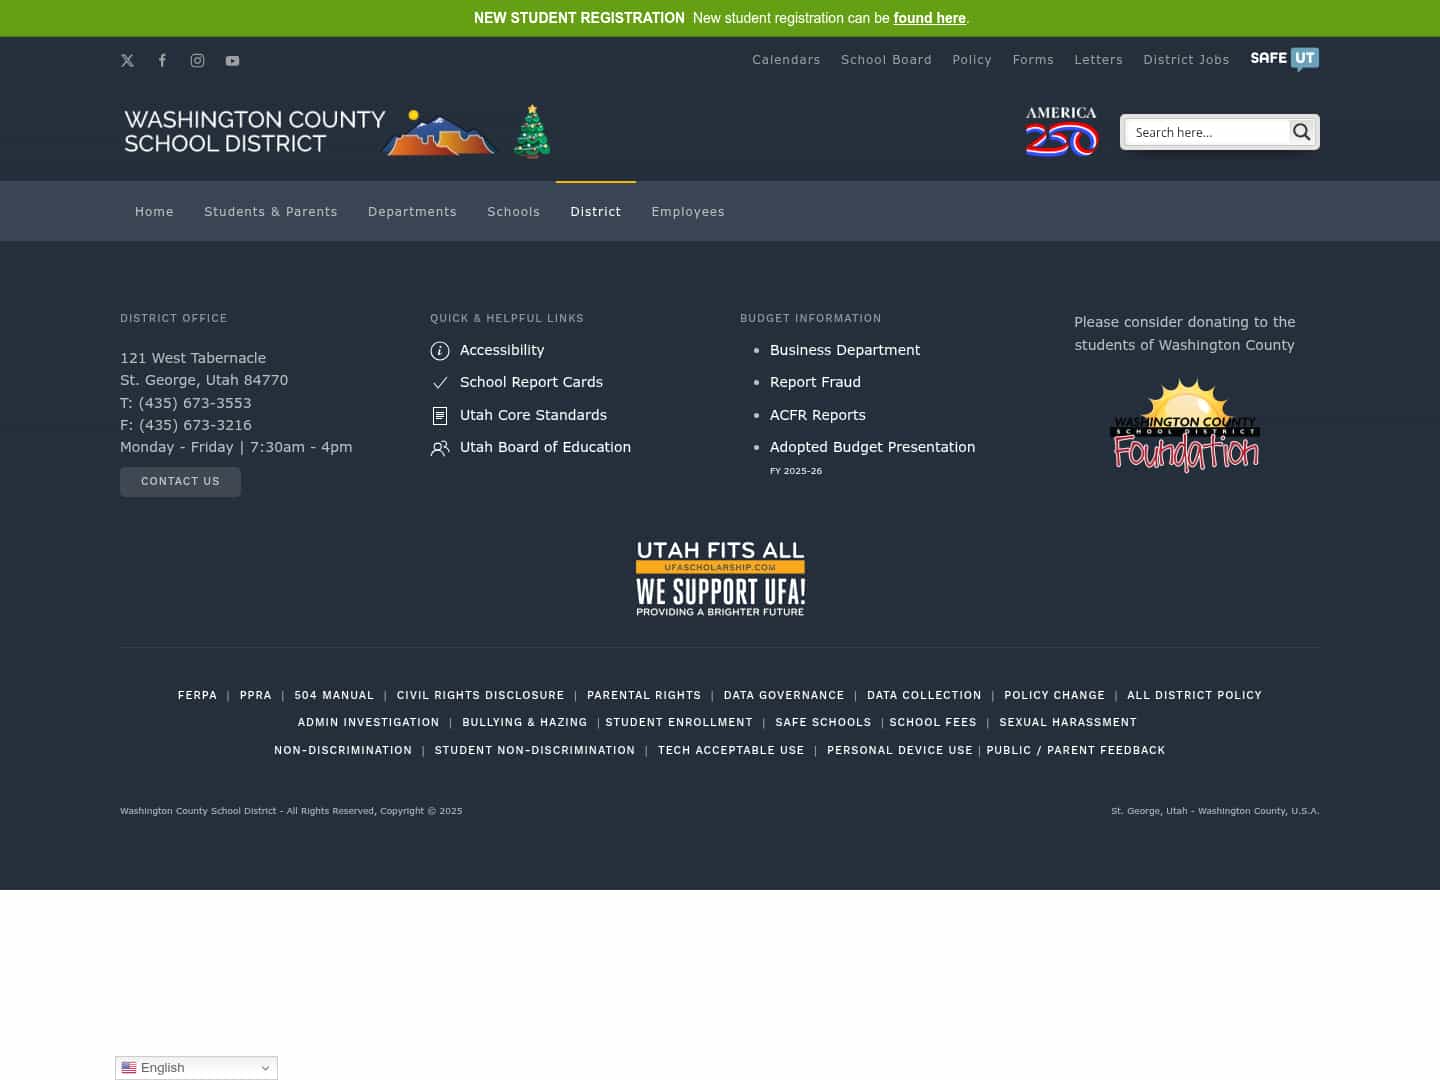Click the 'found here' registration link
The image size is (1440, 1080).
click(929, 18)
